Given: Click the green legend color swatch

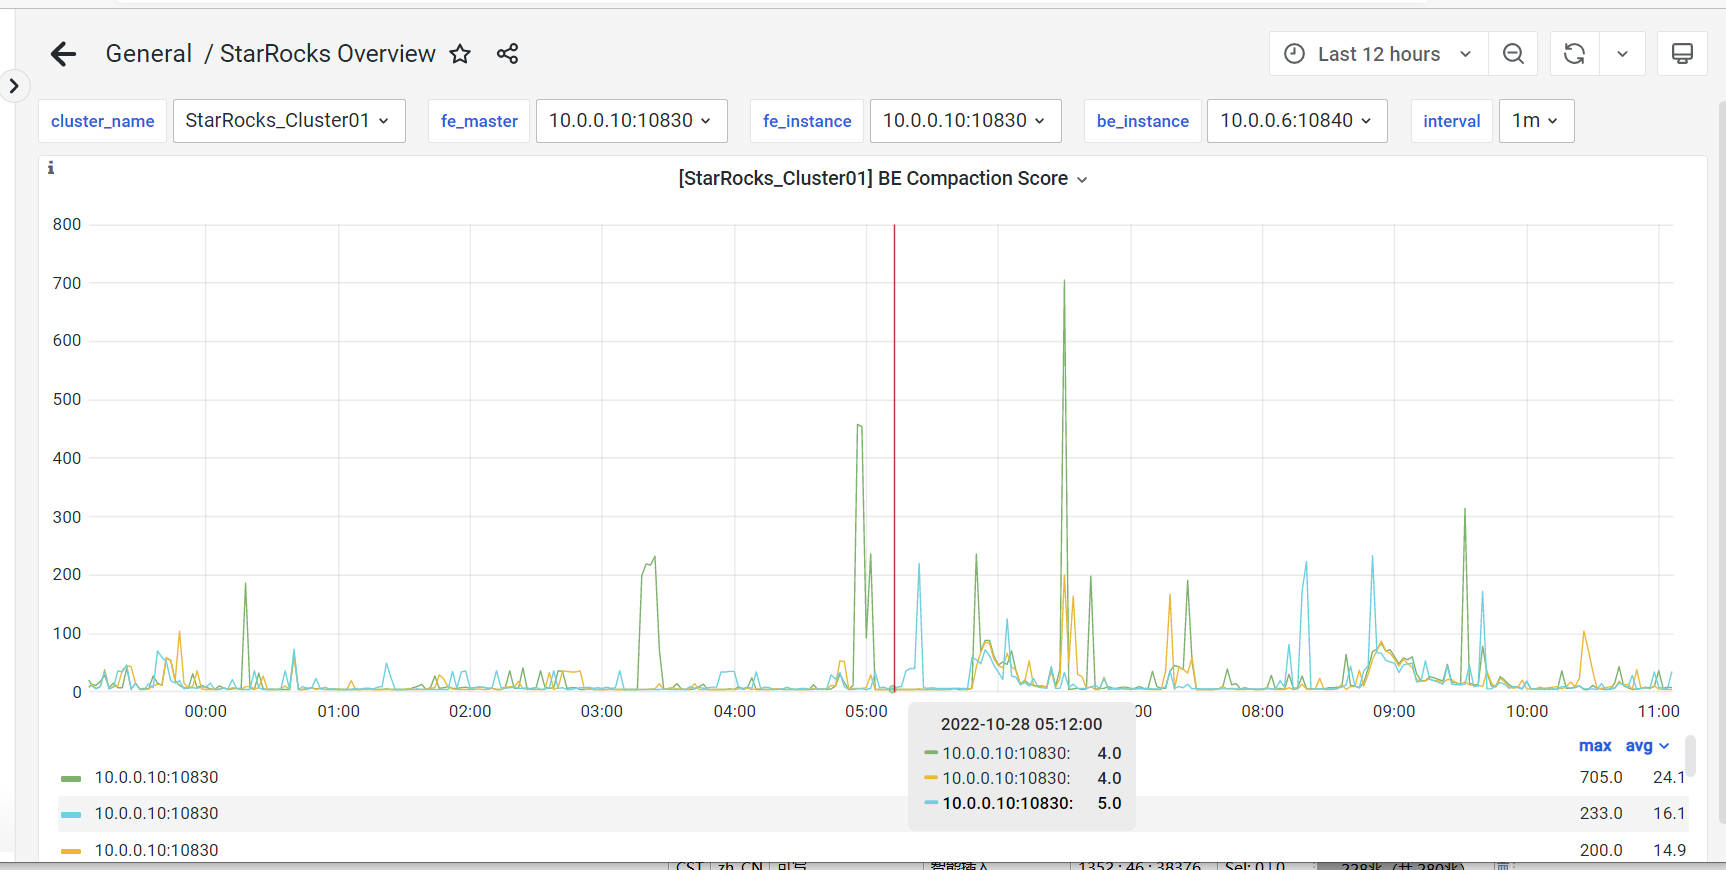Looking at the screenshot, I should tap(71, 778).
